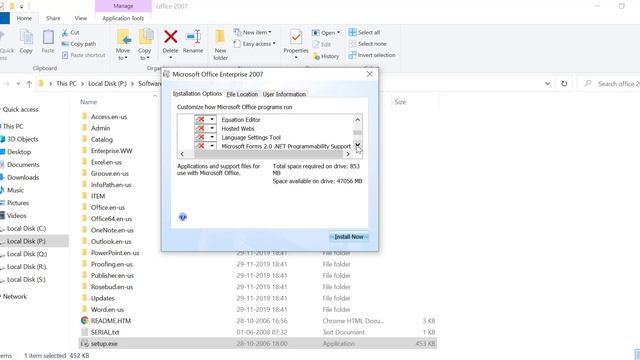Select the Enterprise.WW folder
Viewport: 640px width, 360px height.
pos(111,151)
